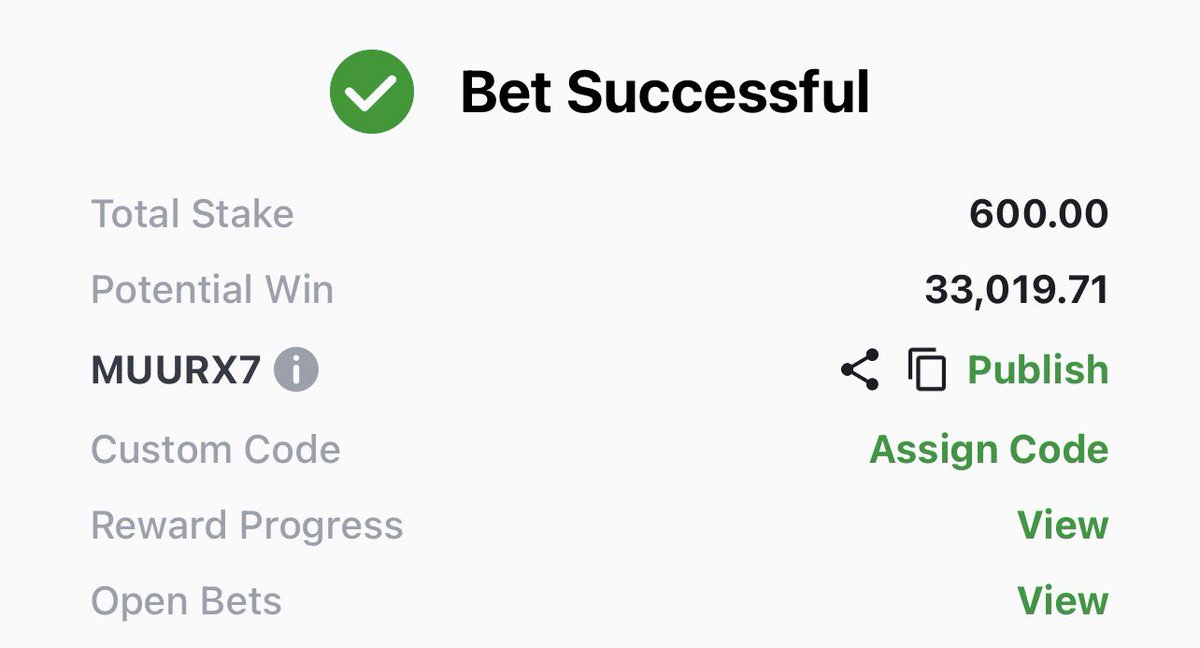Select Assign Code link

[x=989, y=449]
